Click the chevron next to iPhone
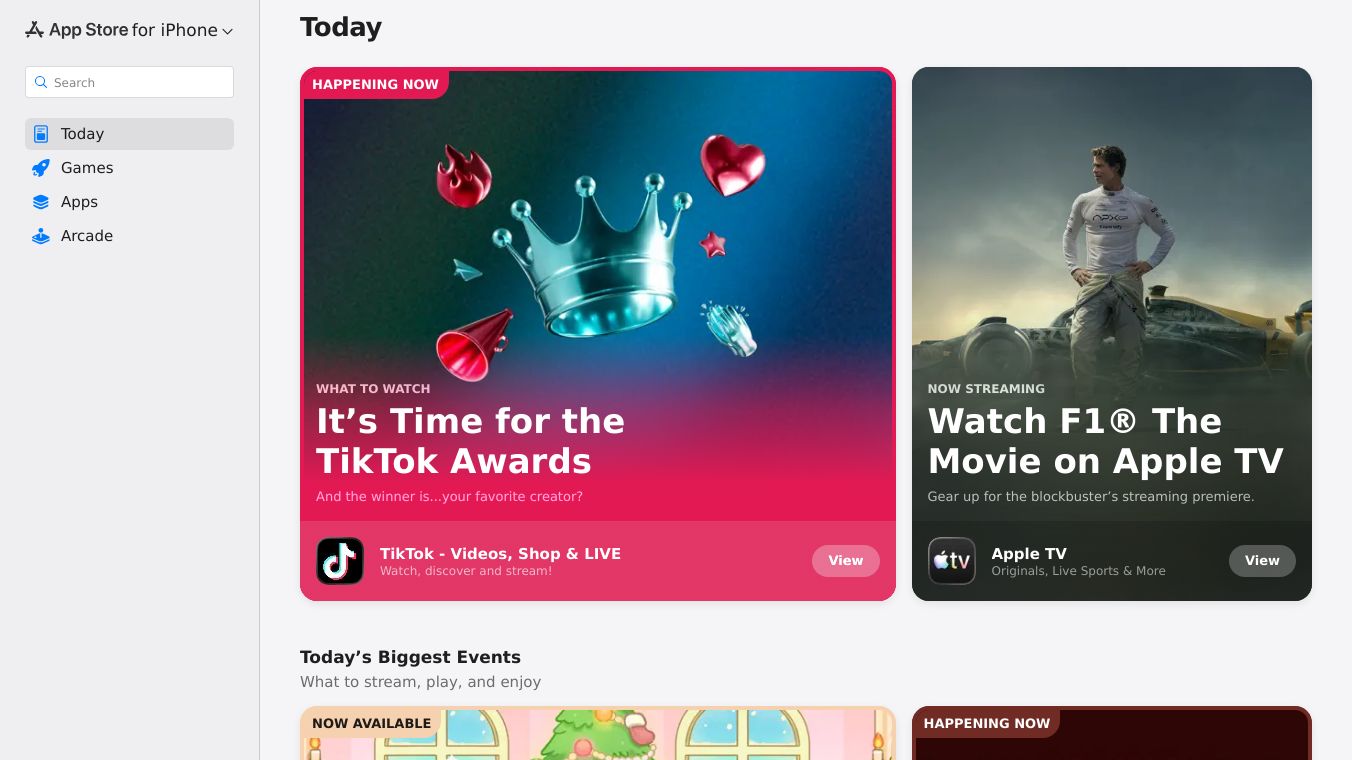This screenshot has height=760, width=1352. [227, 31]
